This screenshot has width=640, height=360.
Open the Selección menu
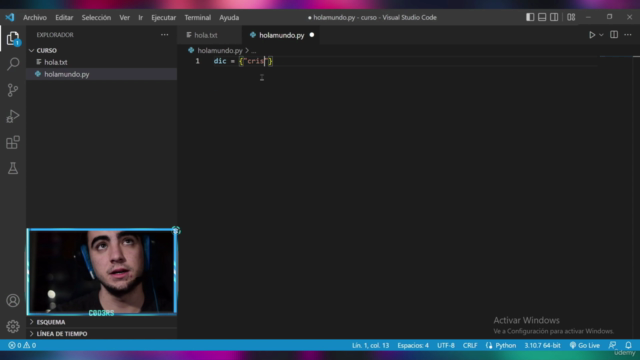pyautogui.click(x=96, y=18)
